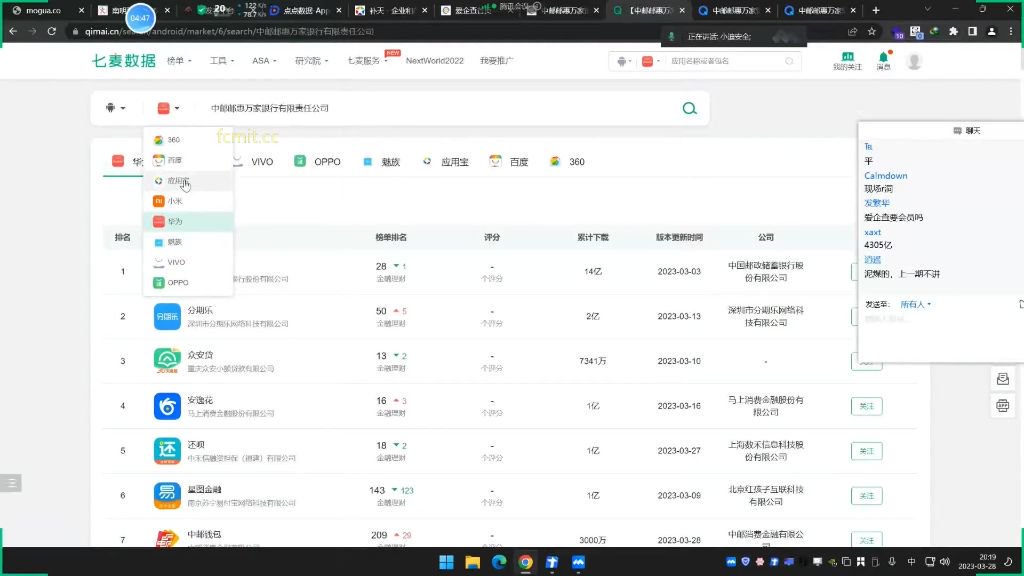
Task: Expand the Android platform dropdown in search bar
Action: (115, 108)
